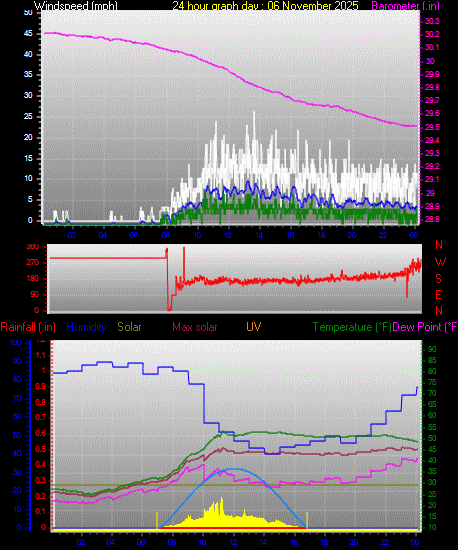Click compass letter 'S' beside wind direction graph
This screenshot has height=550, width=458.
click(438, 279)
